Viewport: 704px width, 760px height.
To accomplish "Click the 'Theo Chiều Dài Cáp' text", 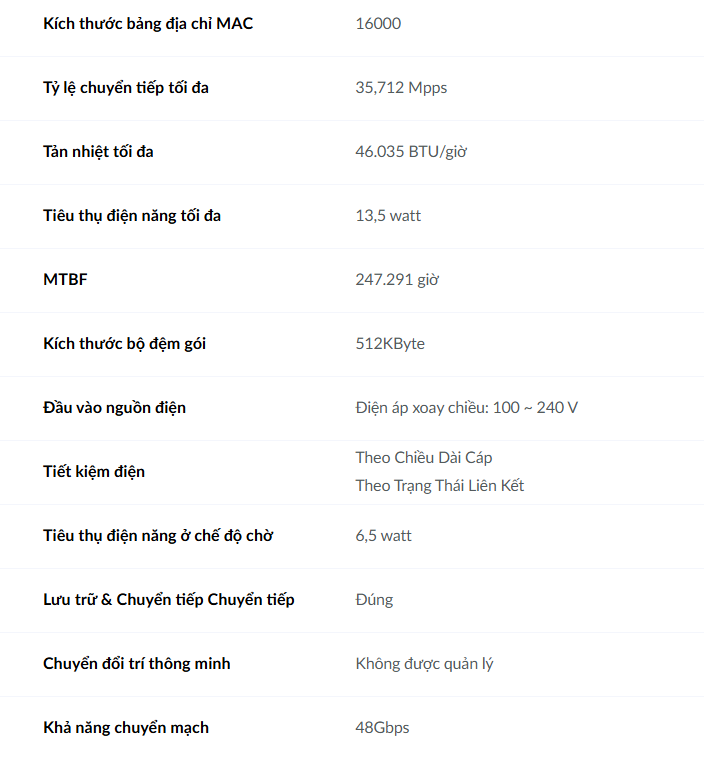I will 424,458.
